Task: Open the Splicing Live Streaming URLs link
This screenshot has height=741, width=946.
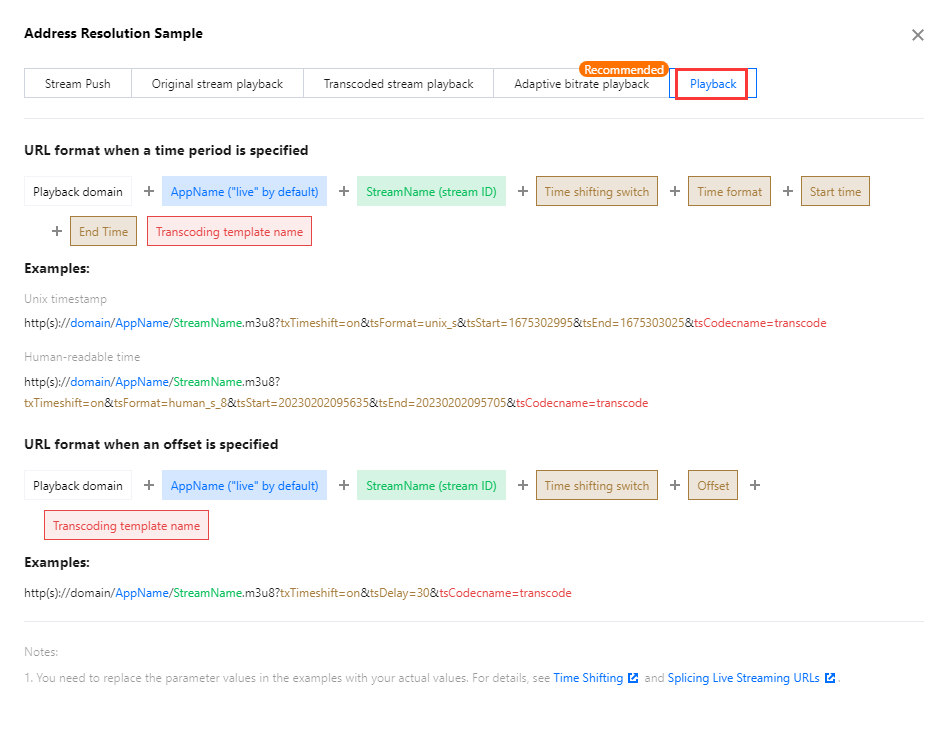Action: pyautogui.click(x=743, y=678)
